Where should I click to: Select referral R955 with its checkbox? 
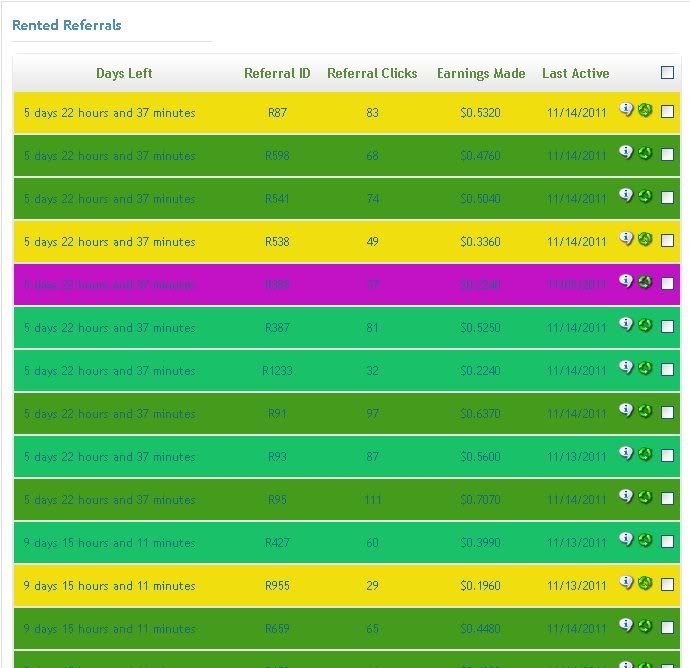pyautogui.click(x=667, y=585)
